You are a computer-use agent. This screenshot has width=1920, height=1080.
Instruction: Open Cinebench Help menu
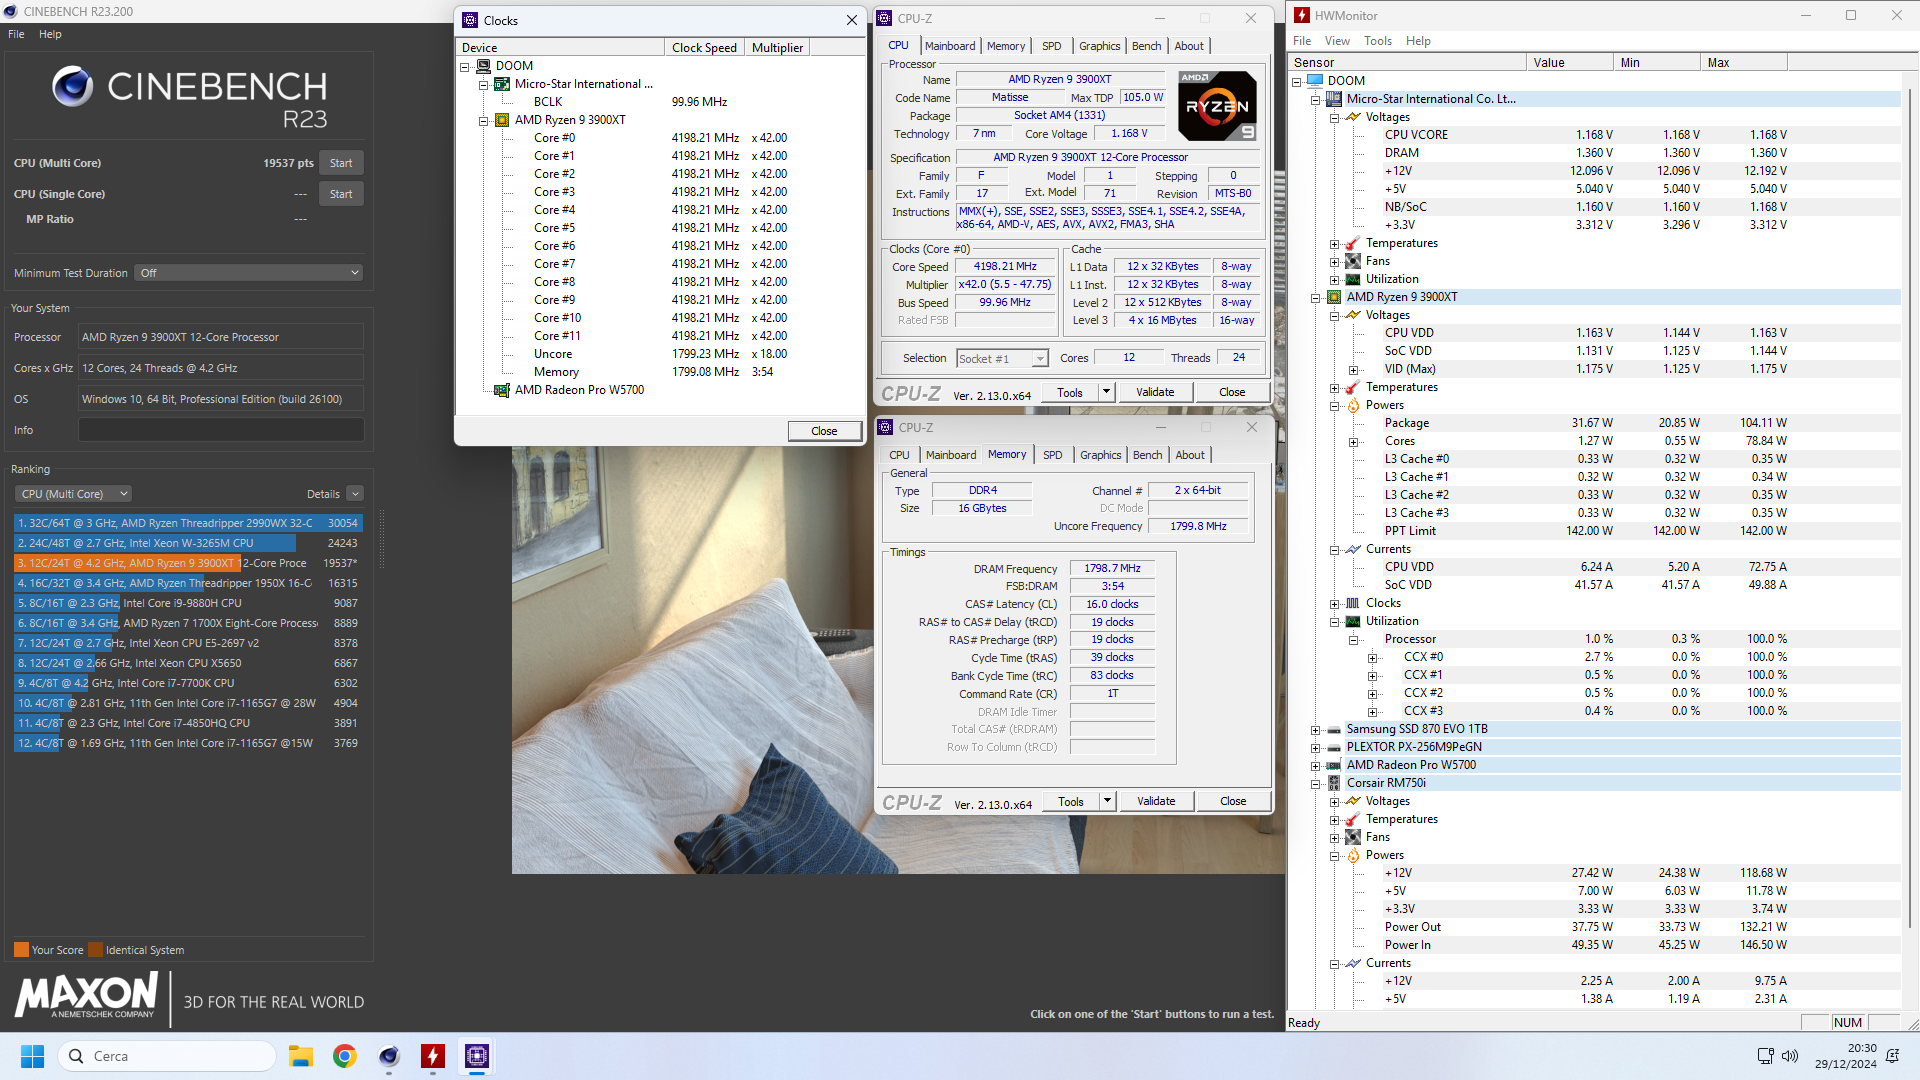click(x=50, y=34)
